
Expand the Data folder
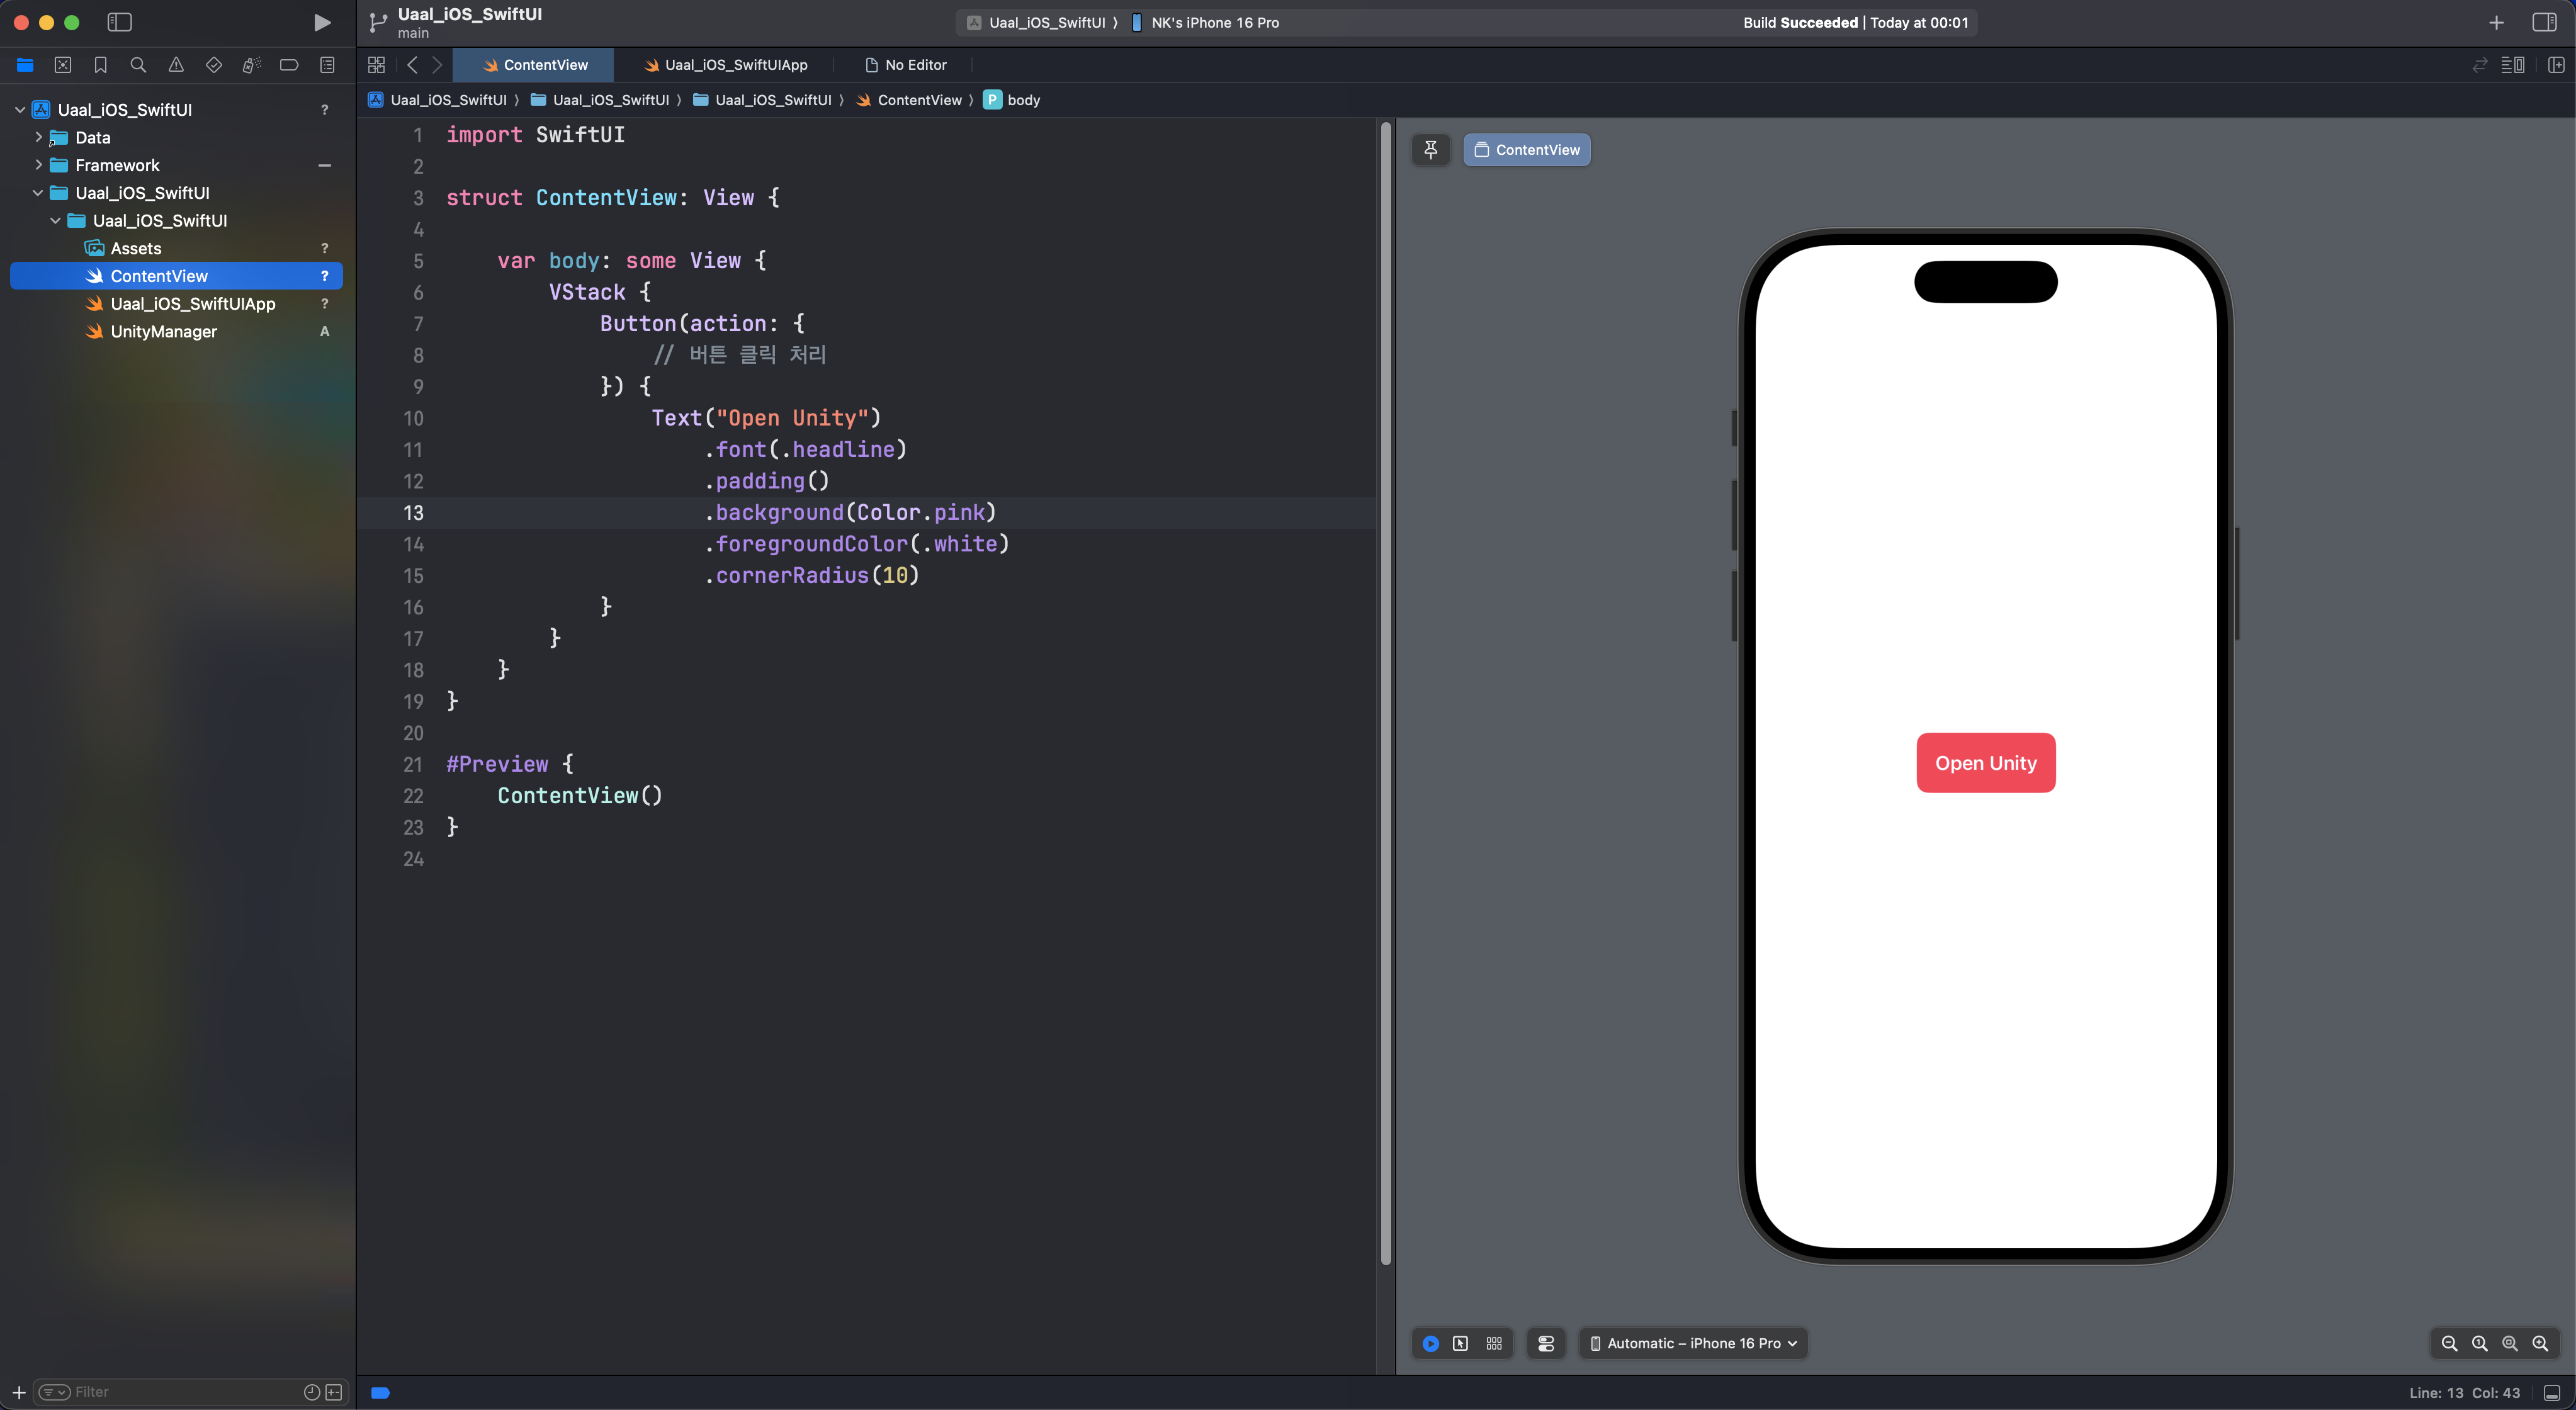pos(39,137)
